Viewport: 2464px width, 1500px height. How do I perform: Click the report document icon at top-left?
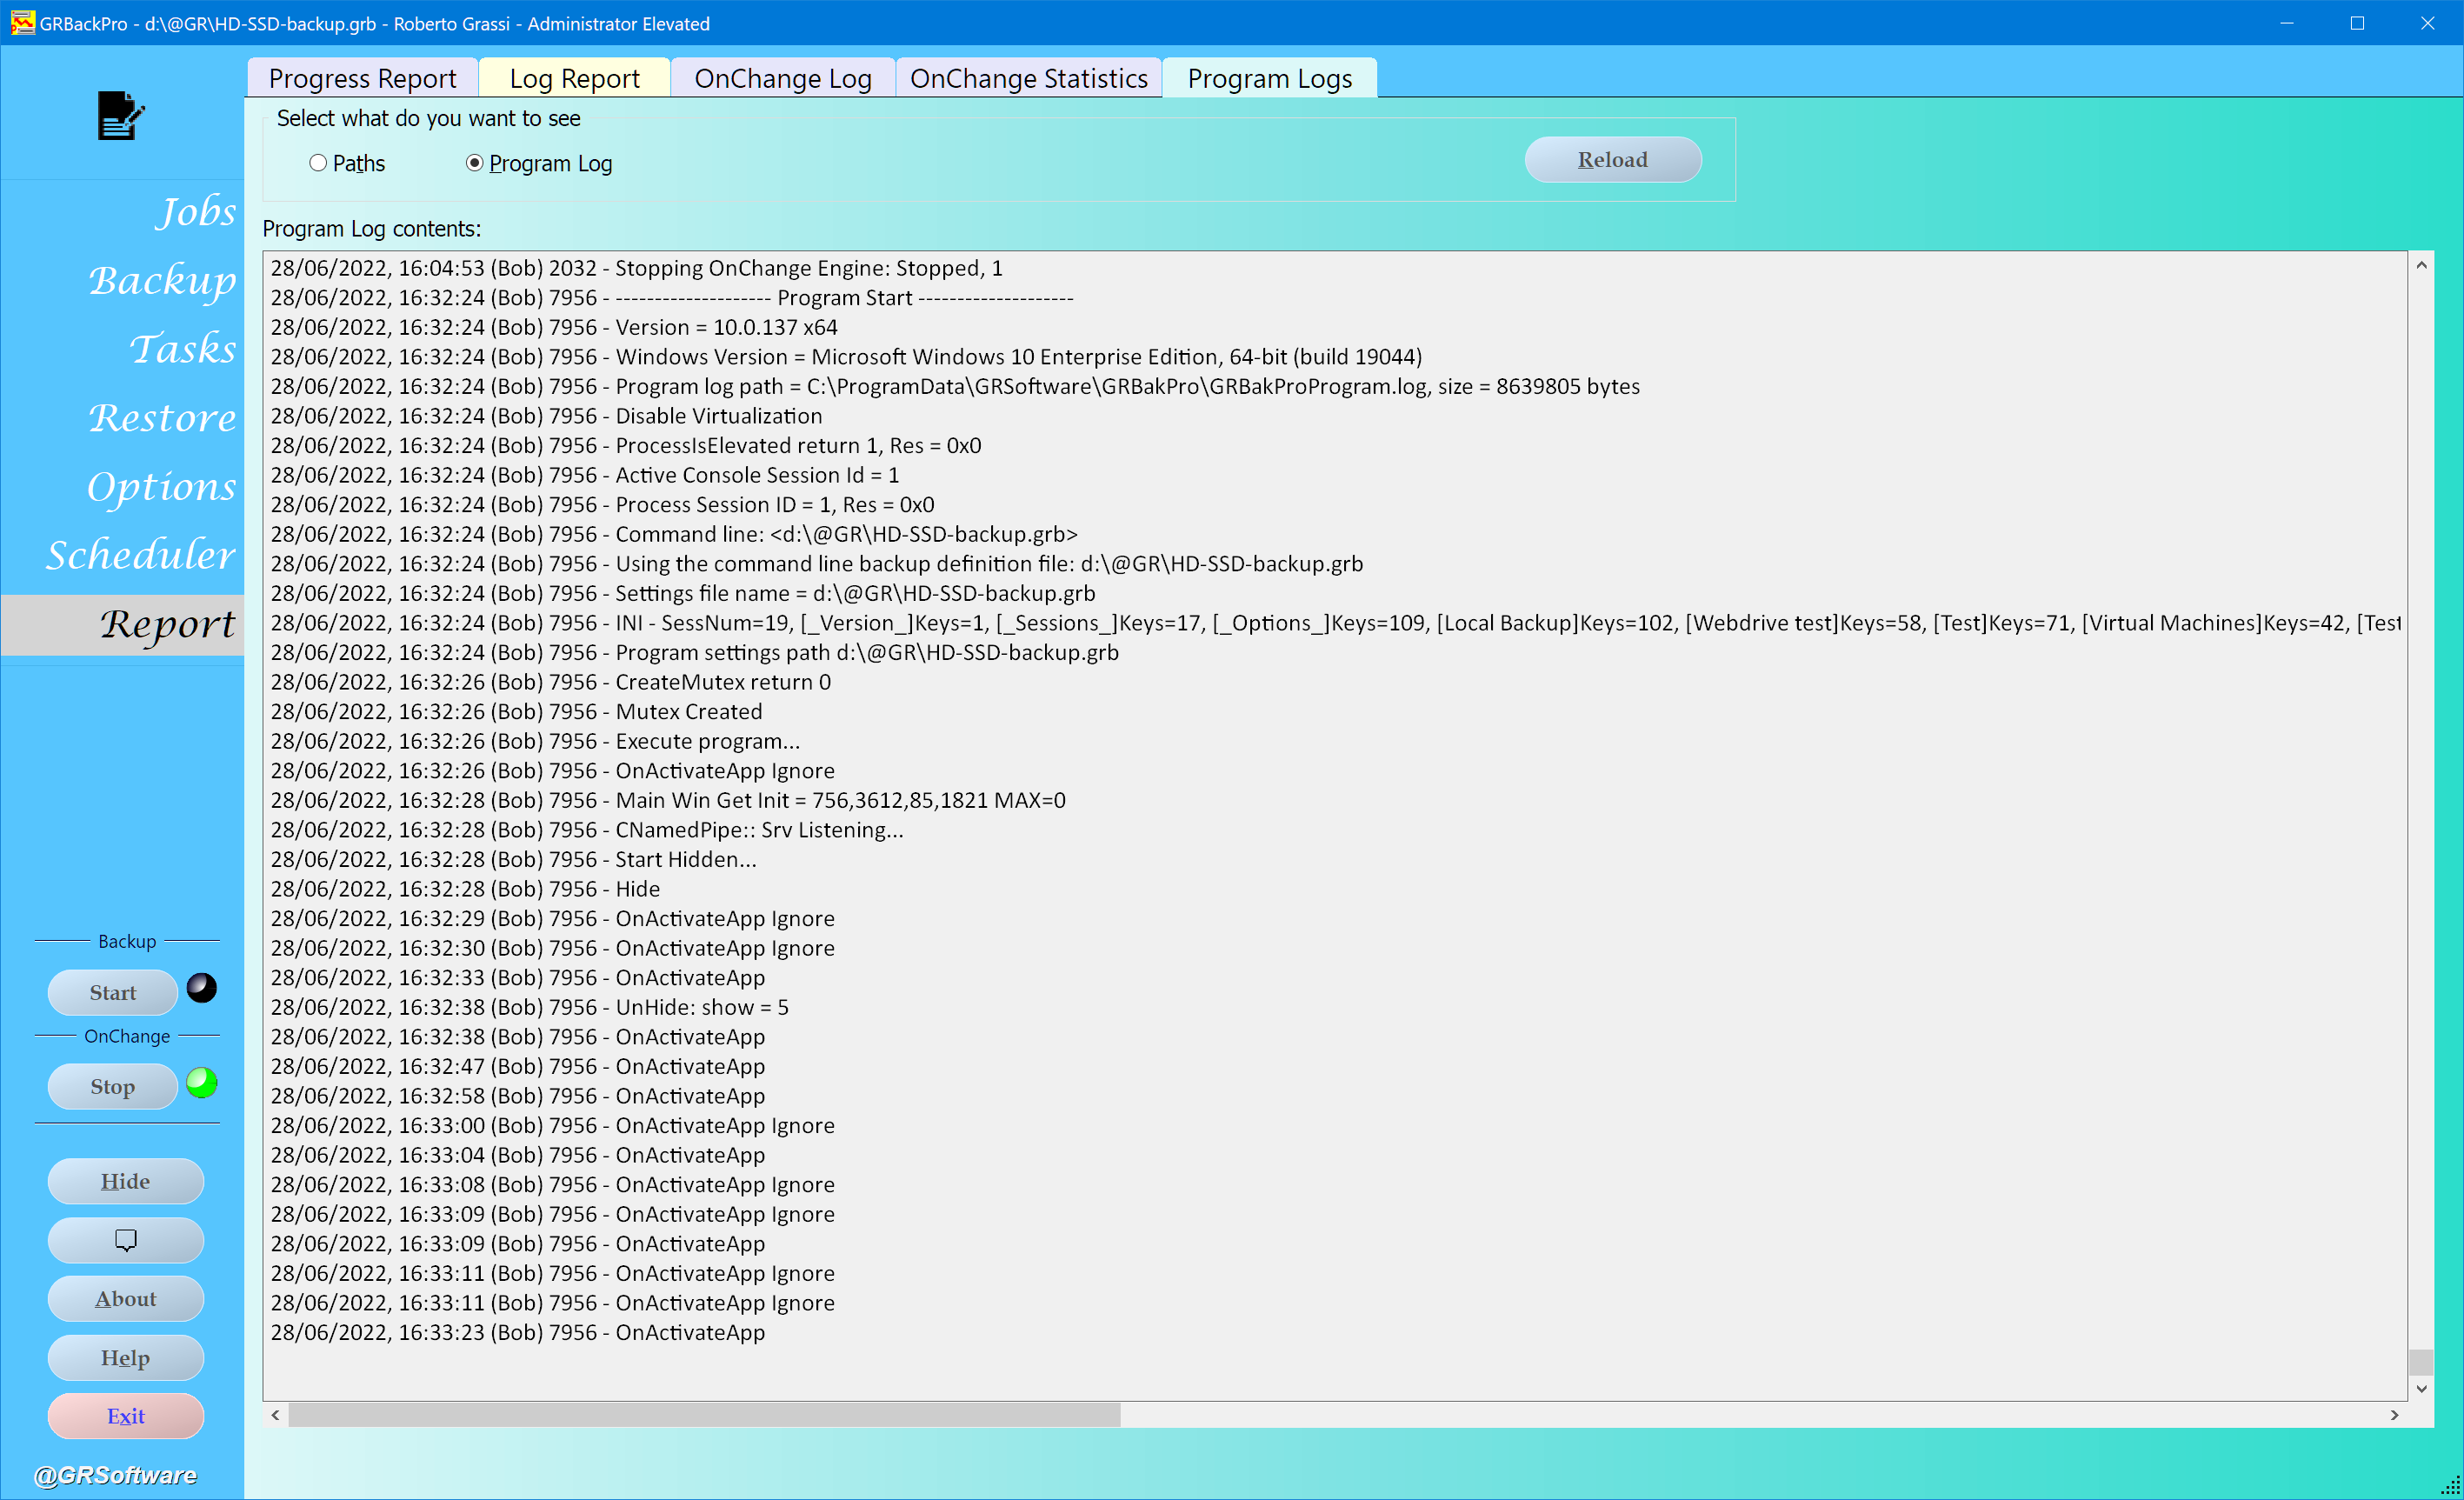[120, 116]
